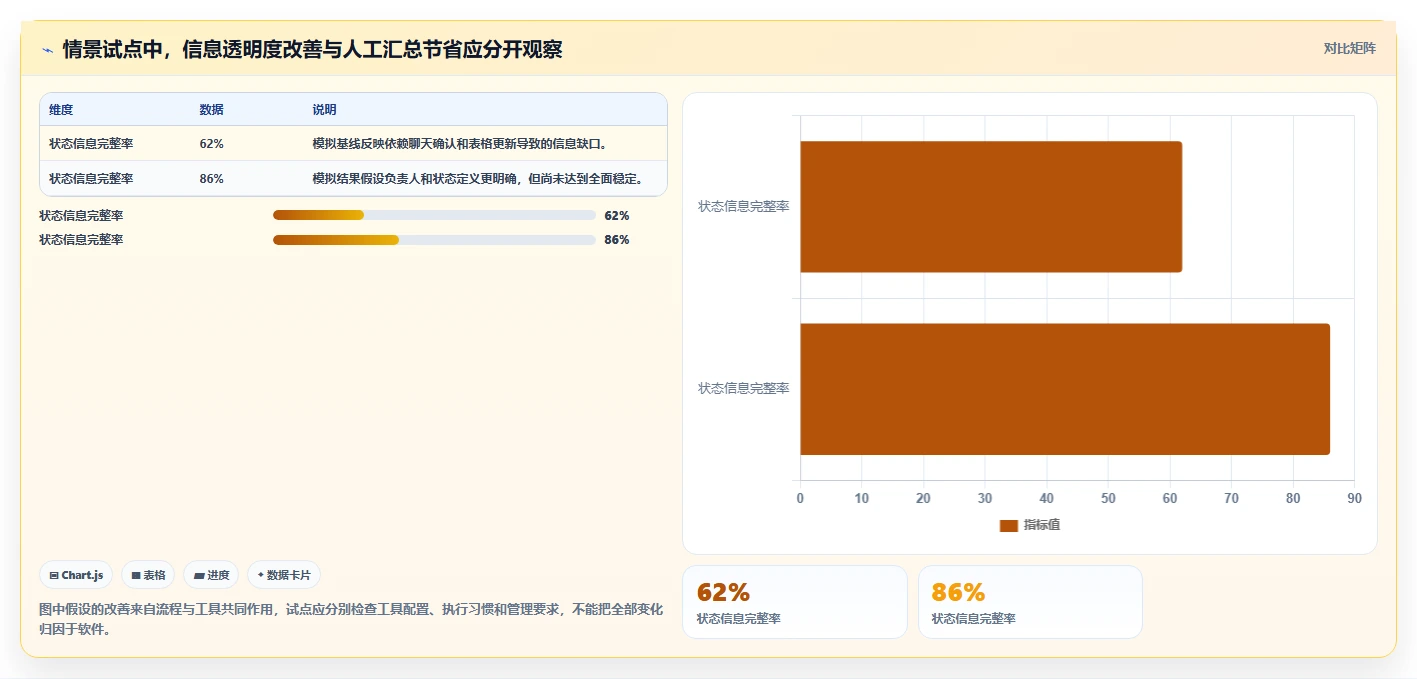Click the 50 tick on chart axis
1417x679 pixels.
click(1108, 498)
